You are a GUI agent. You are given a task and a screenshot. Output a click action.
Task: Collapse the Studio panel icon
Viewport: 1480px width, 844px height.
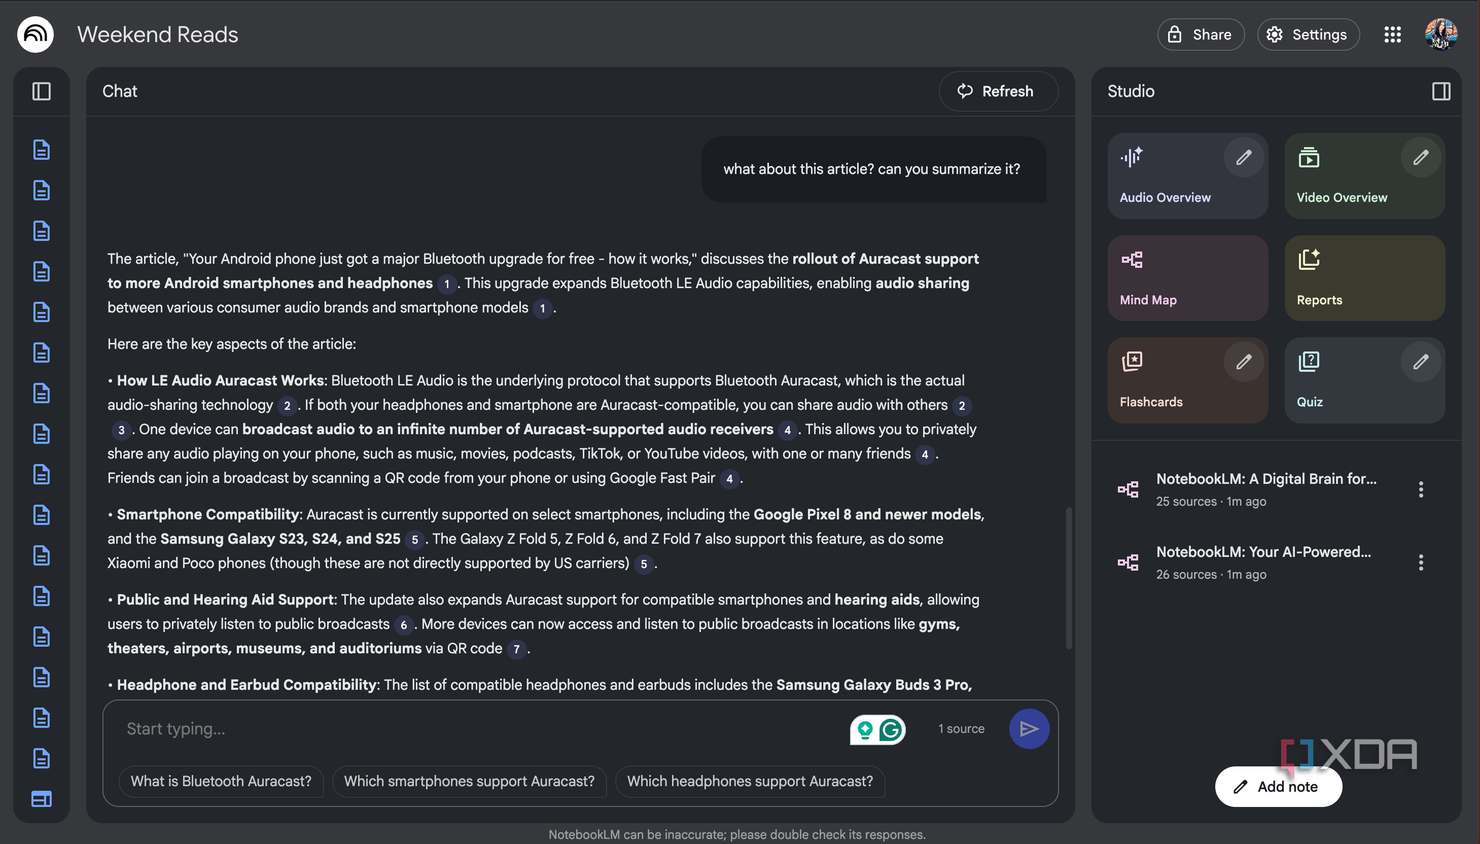[1441, 91]
